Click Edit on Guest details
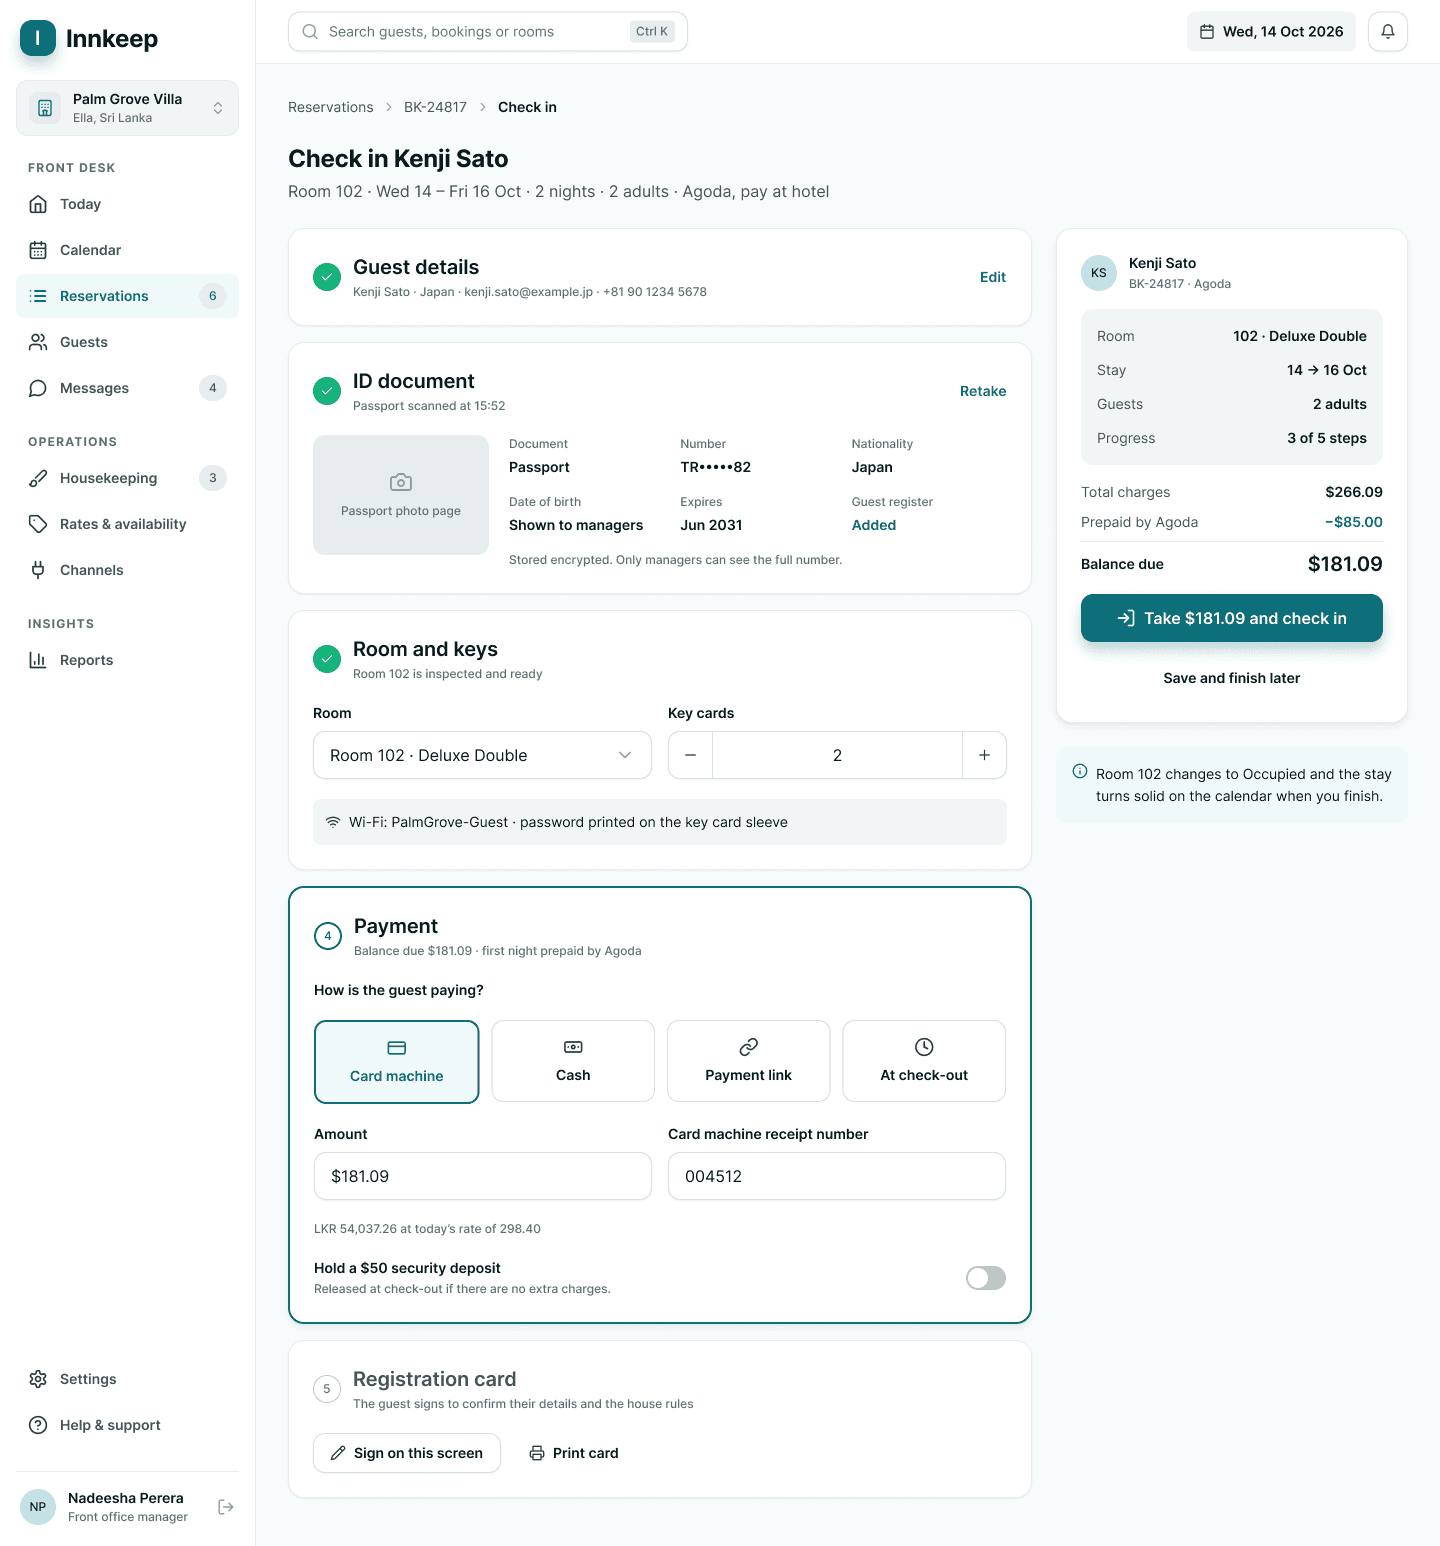Image resolution: width=1440 pixels, height=1546 pixels. point(993,277)
